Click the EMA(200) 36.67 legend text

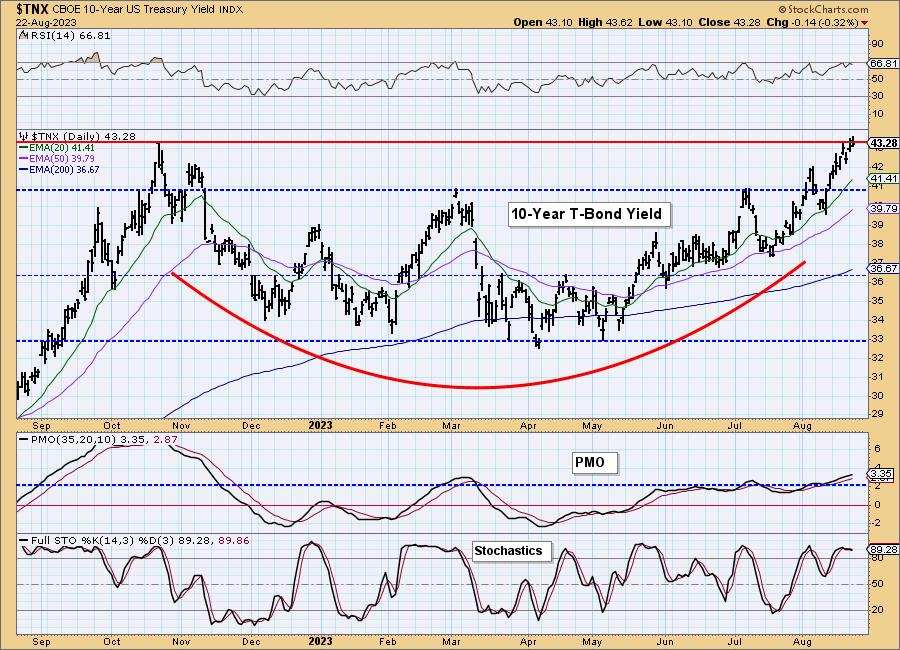coord(64,169)
